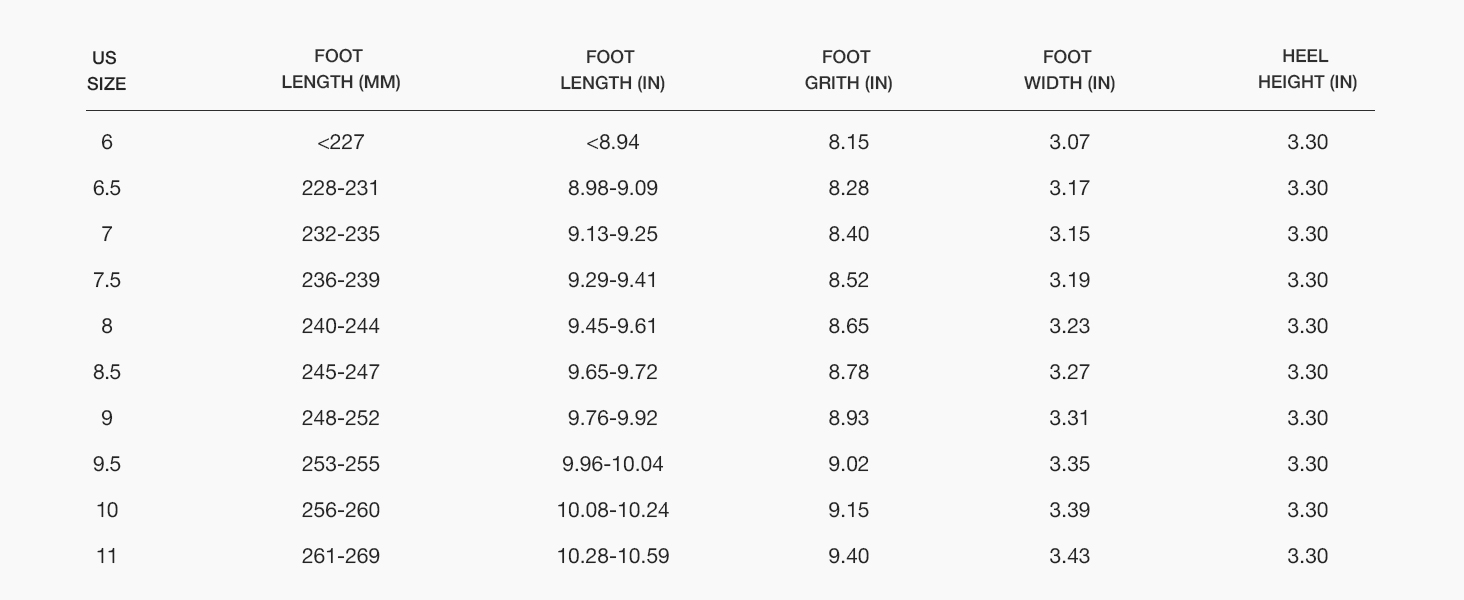Click the 240-244 mm length cell

(x=340, y=326)
